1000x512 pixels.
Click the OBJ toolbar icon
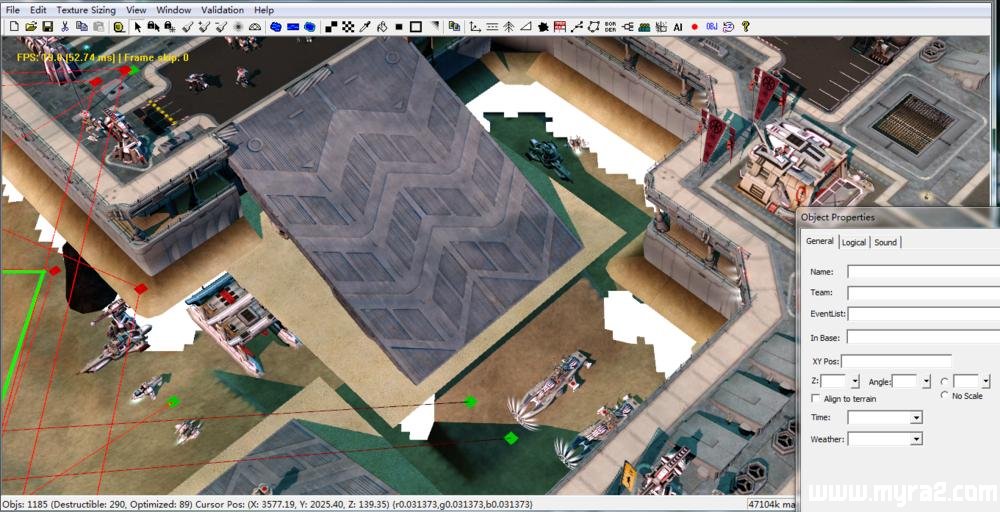[x=712, y=27]
